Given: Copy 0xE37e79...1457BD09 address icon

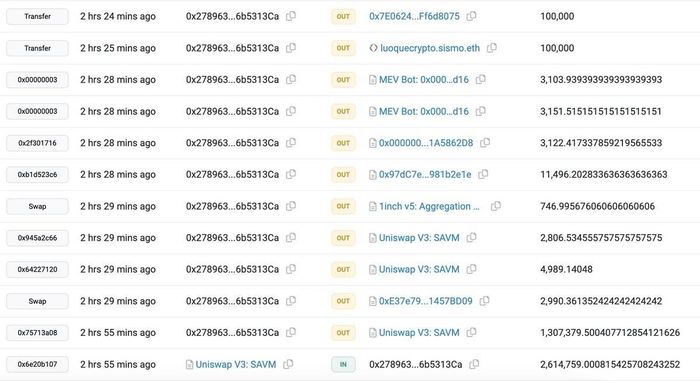Looking at the screenshot, I should tap(484, 301).
